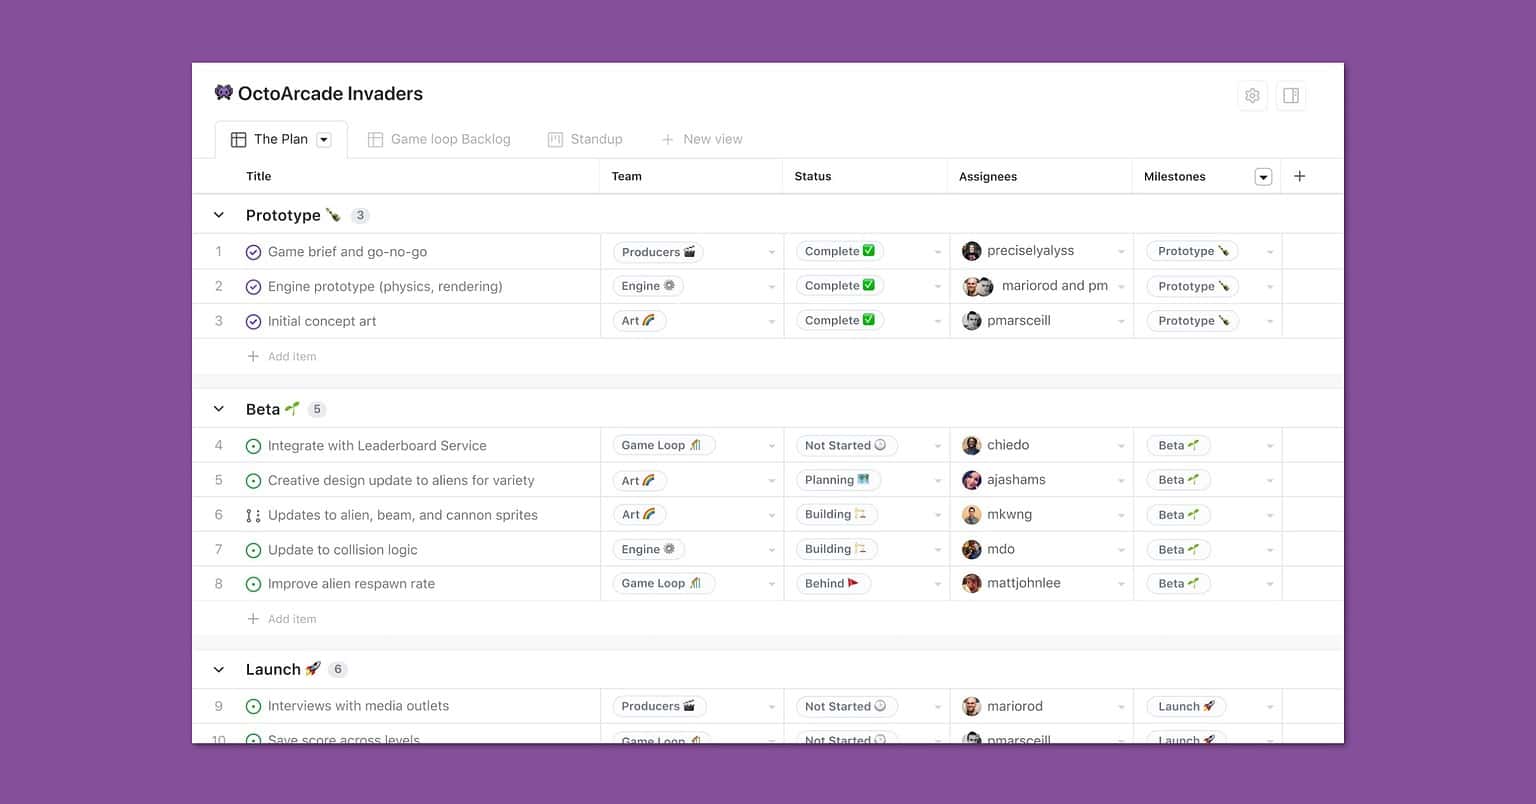Click the OctoArcade Invaders alien logo icon
This screenshot has height=804, width=1536.
click(224, 93)
